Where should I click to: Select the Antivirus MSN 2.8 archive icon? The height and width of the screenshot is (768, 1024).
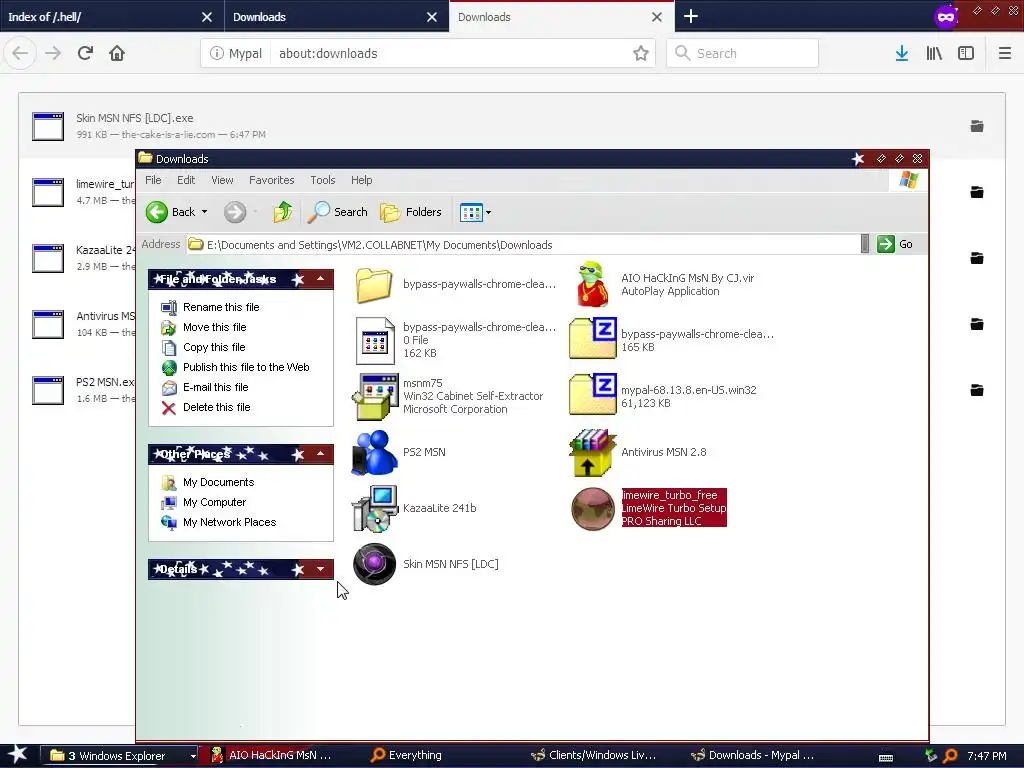[592, 453]
